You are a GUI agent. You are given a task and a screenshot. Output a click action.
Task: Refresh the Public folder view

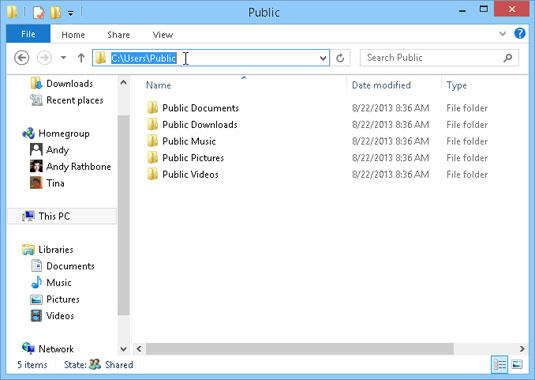[340, 58]
